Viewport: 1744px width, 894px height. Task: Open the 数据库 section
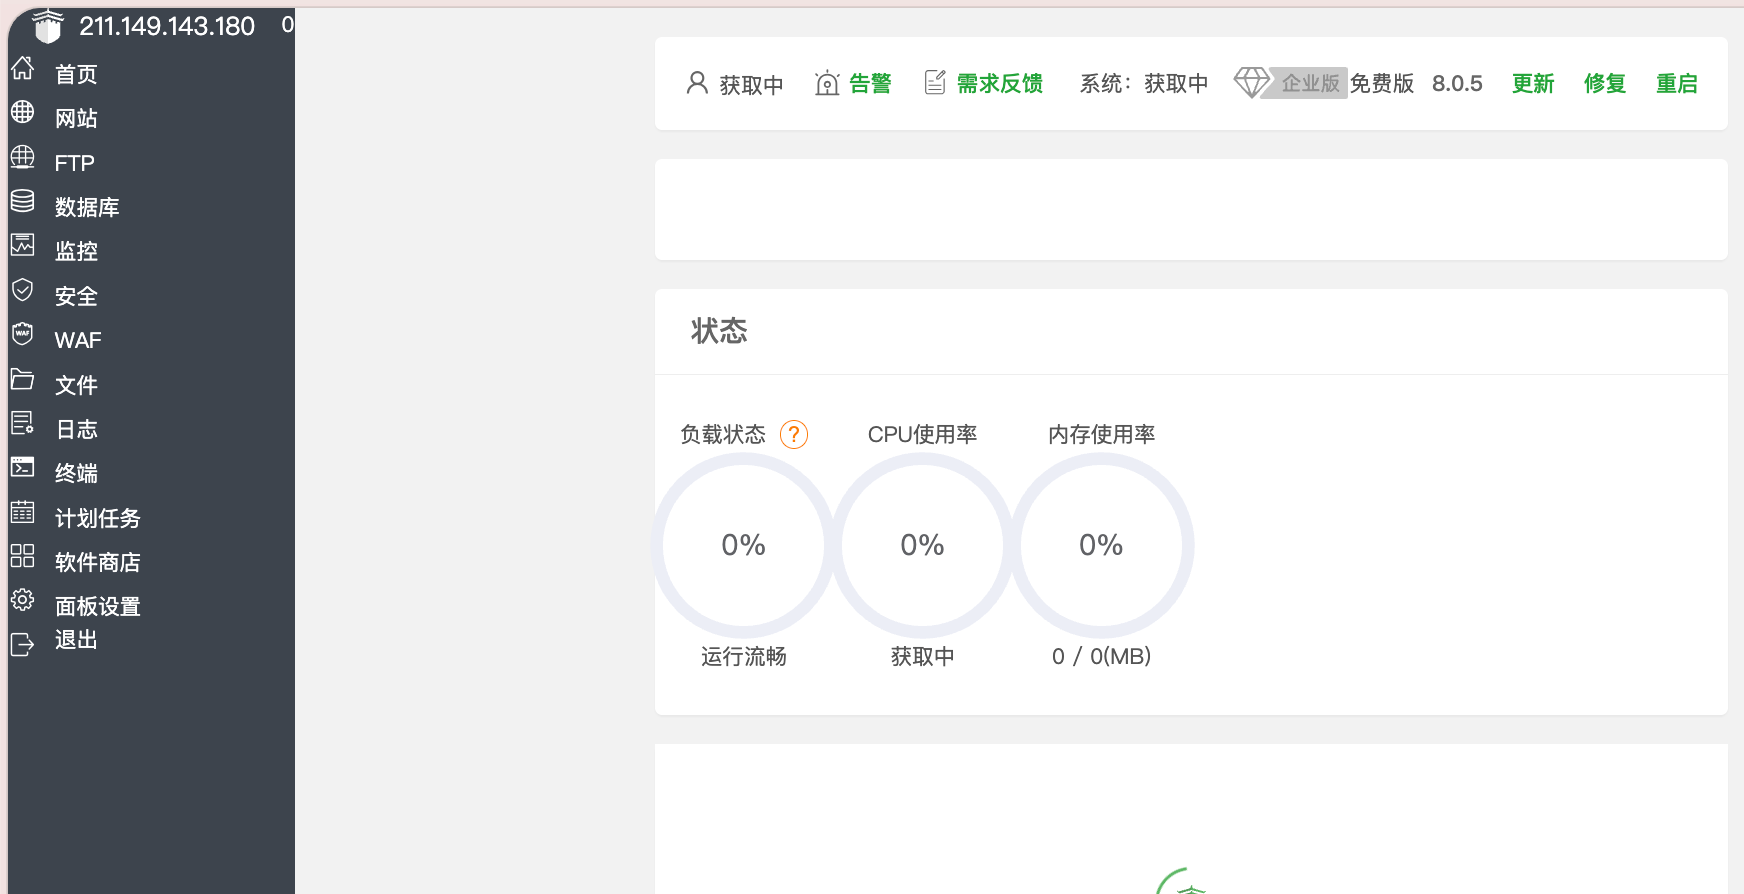point(87,207)
